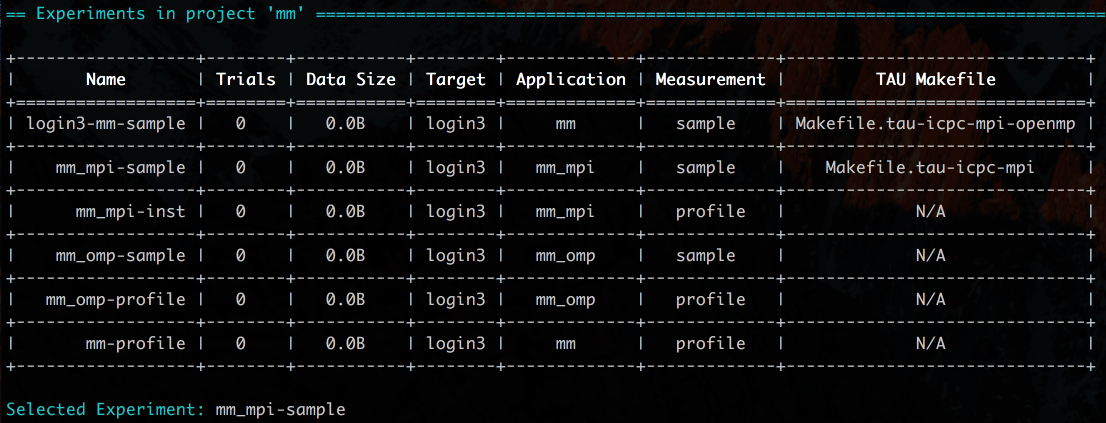This screenshot has height=423, width=1106.
Task: Select the mm-profile experiment name
Action: (135, 343)
